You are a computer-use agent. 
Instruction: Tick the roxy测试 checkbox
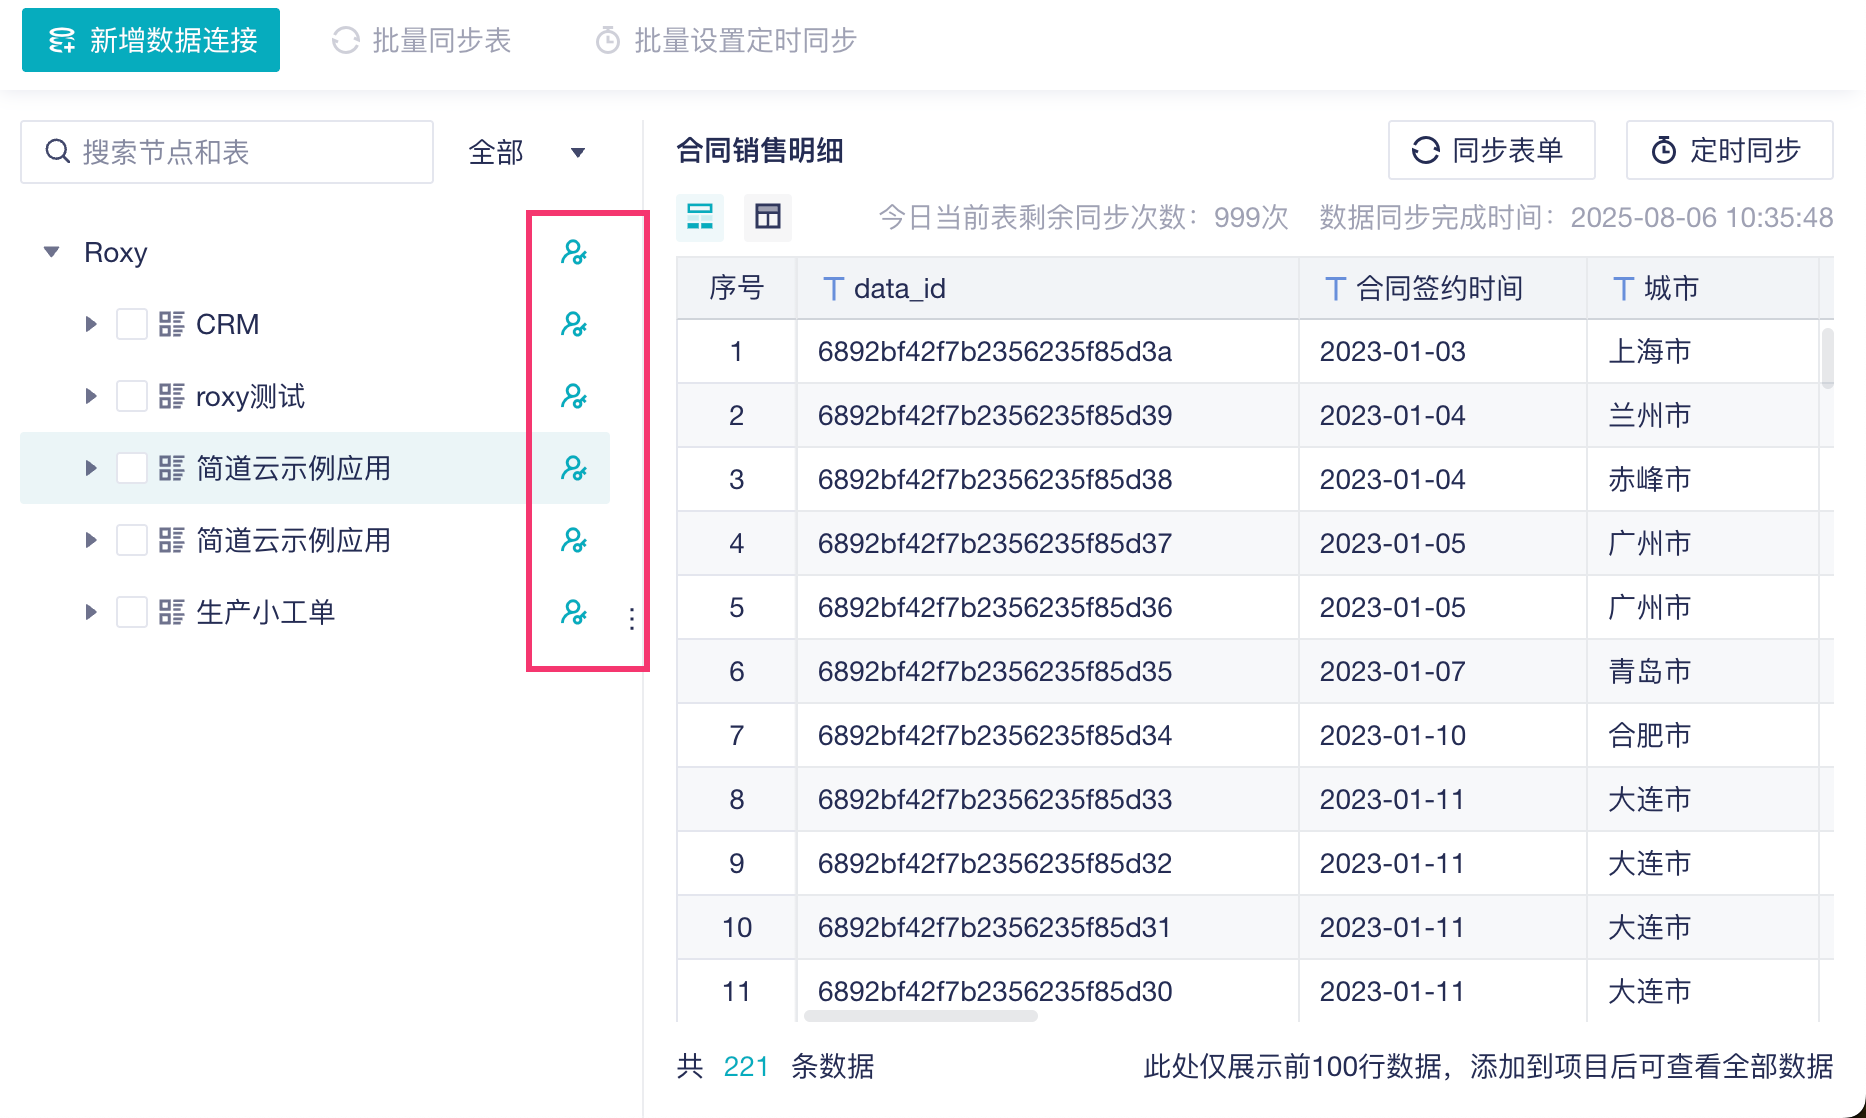pos(132,396)
